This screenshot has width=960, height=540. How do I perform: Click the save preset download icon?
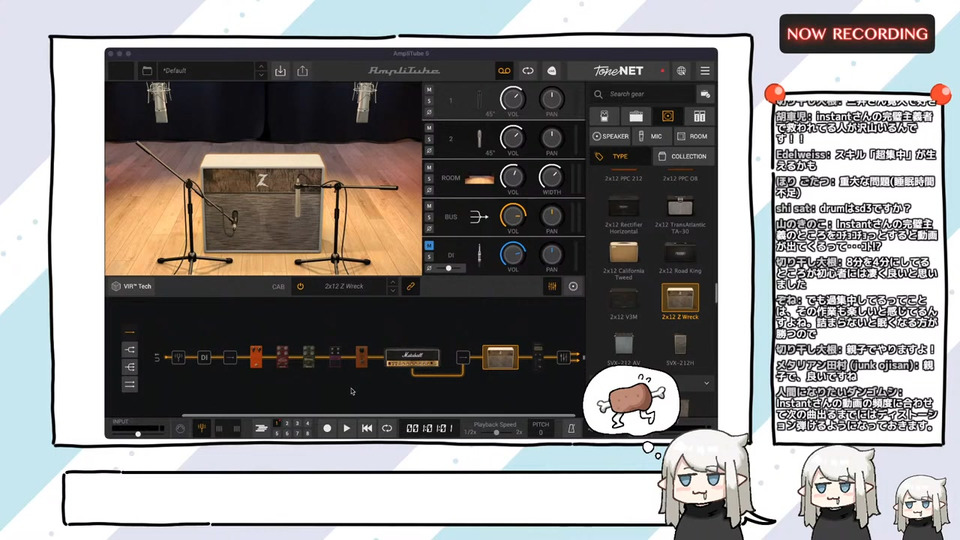coord(280,71)
